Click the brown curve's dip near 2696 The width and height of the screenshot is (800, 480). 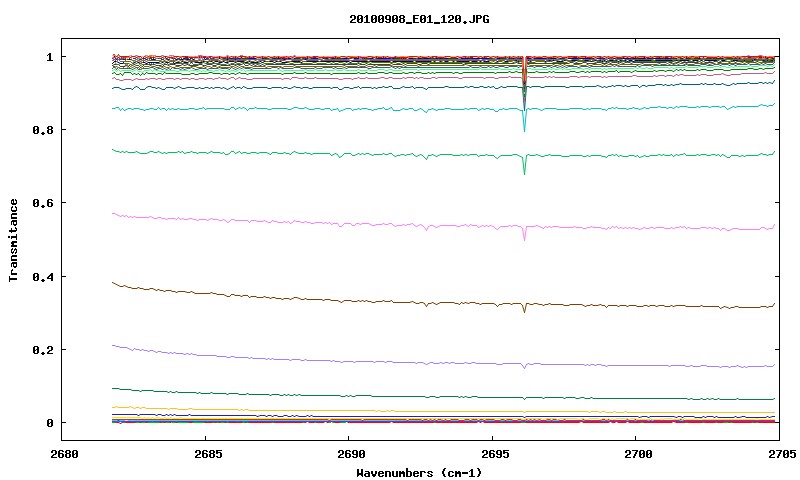[524, 308]
